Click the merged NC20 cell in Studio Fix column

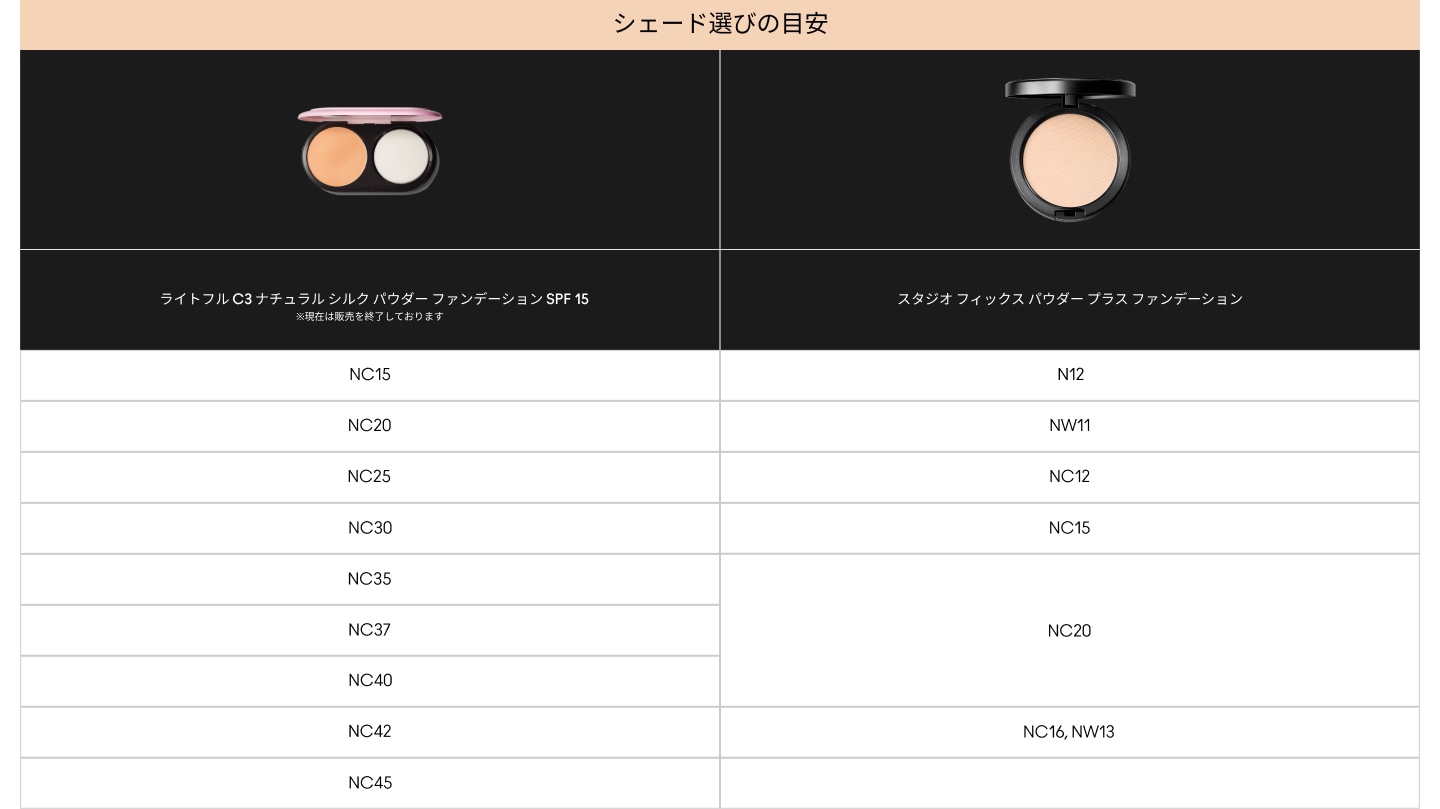[x=1070, y=630]
